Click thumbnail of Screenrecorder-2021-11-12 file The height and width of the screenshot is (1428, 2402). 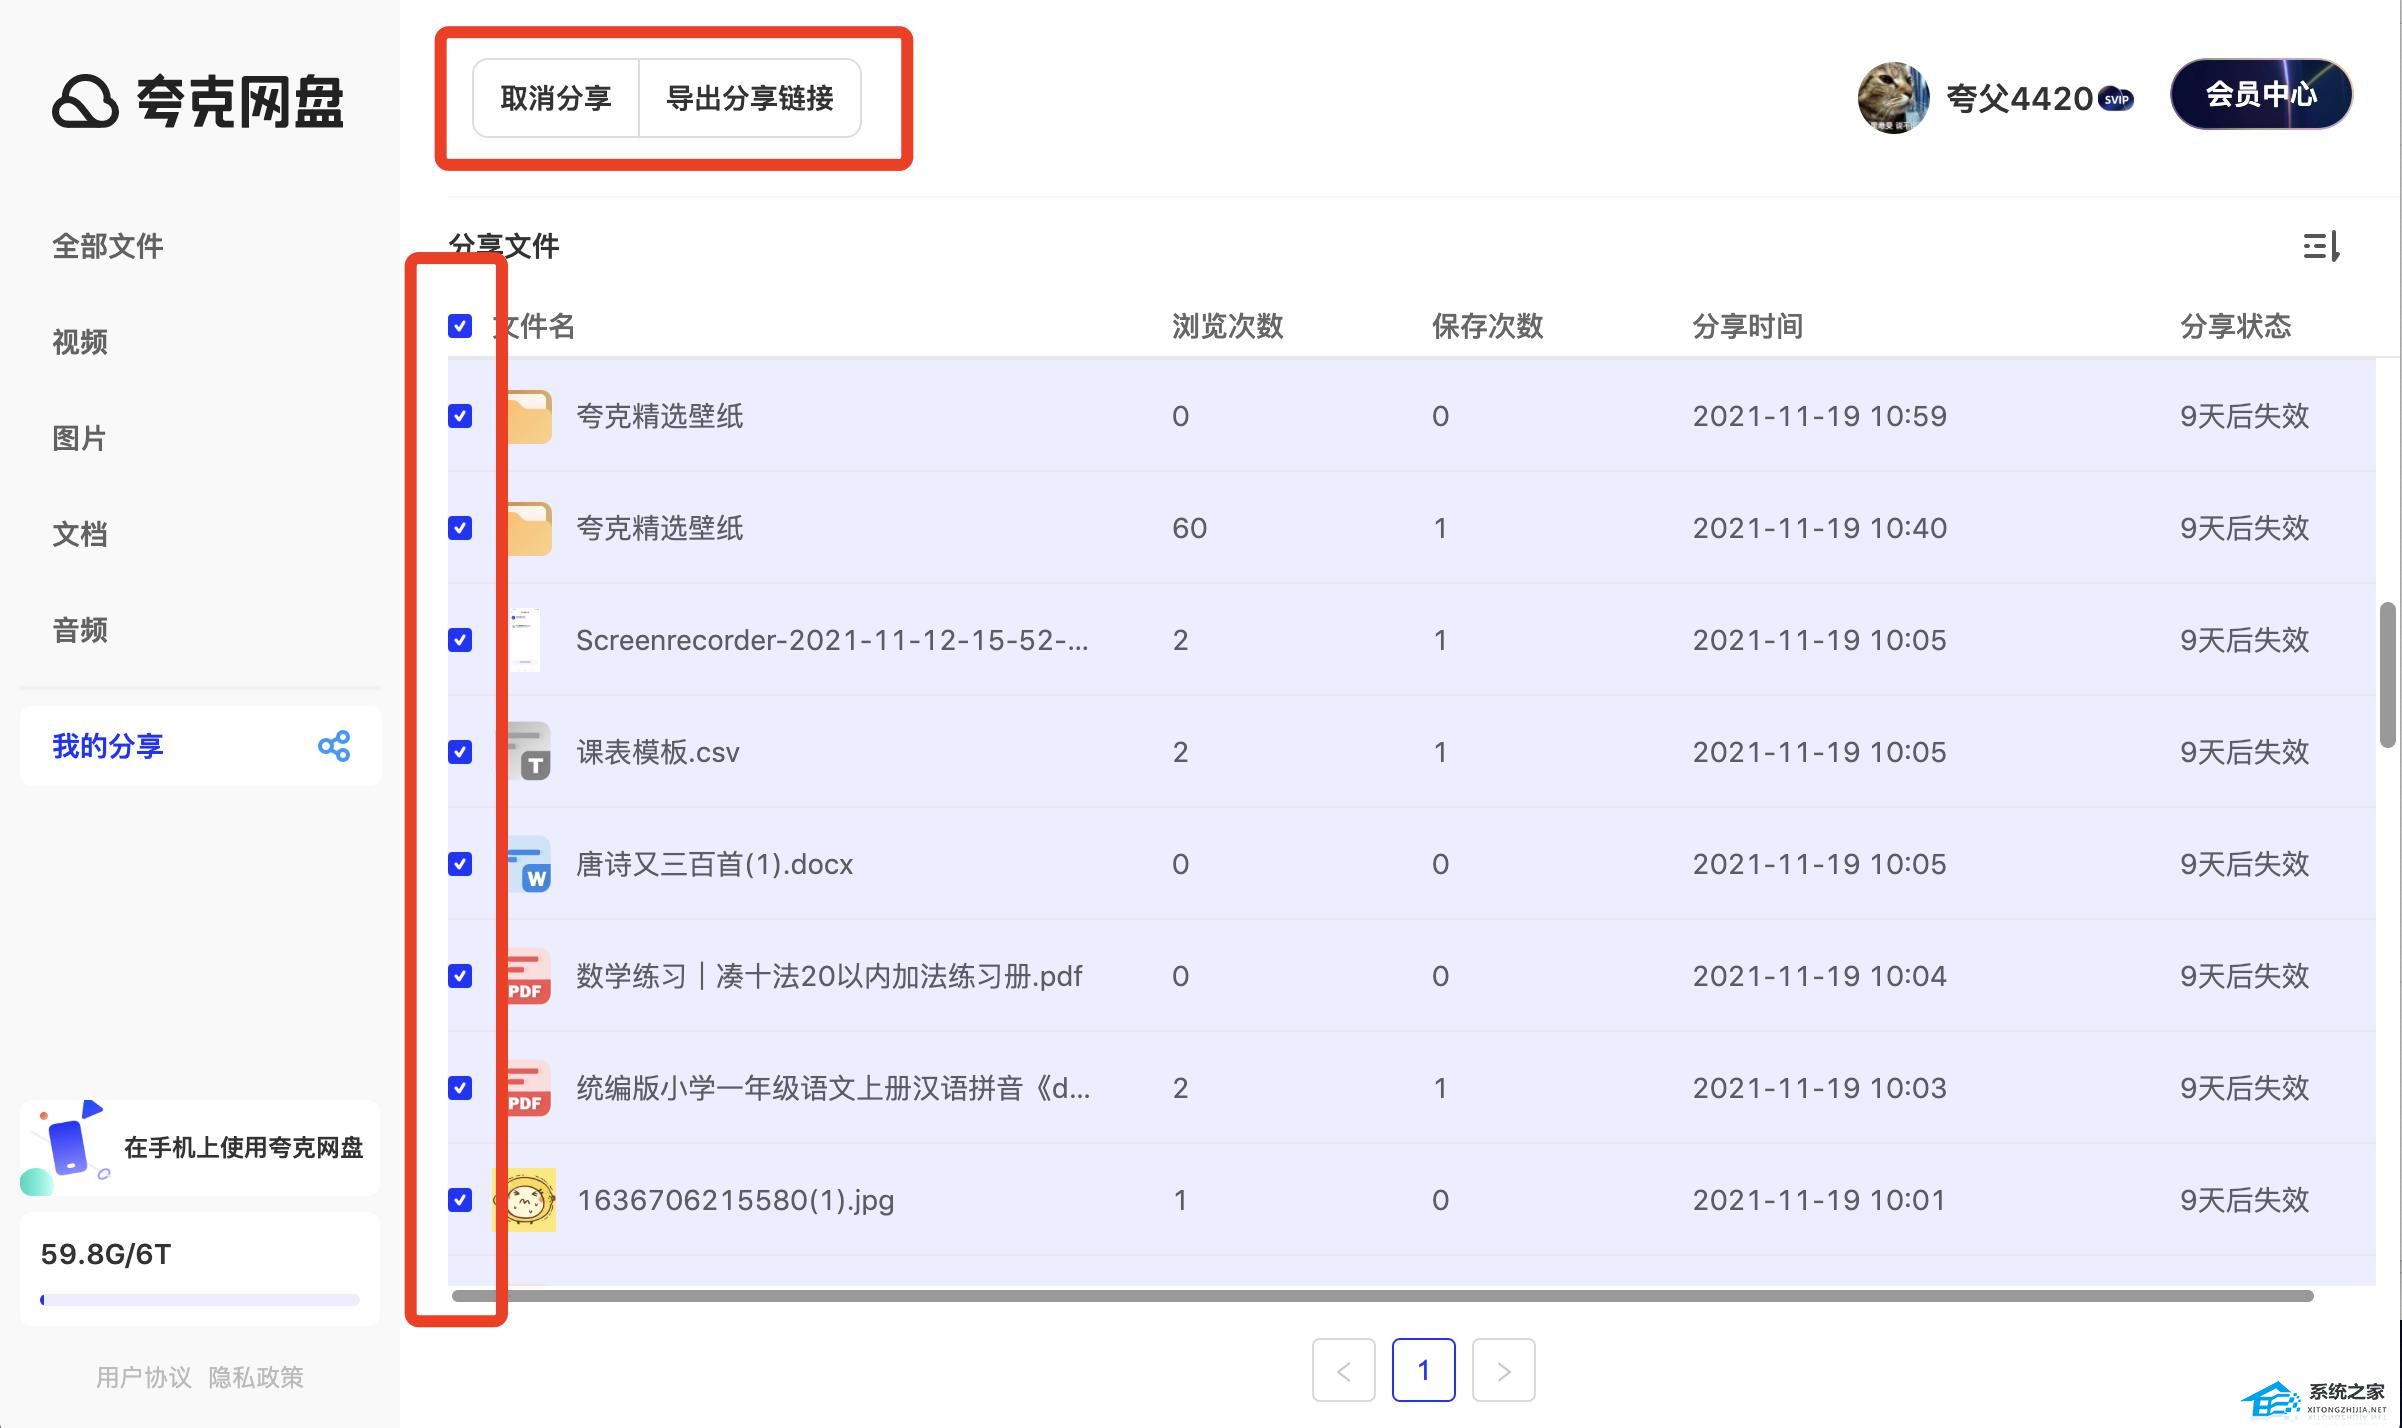click(x=524, y=640)
